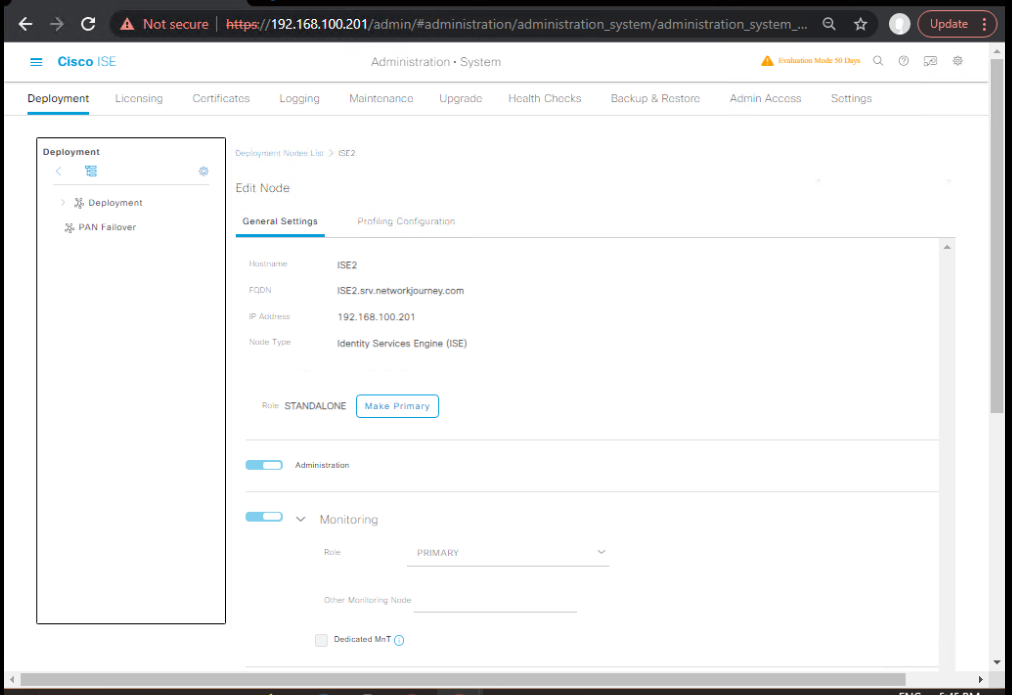Open the Logging tab
This screenshot has height=695, width=1012.
pyautogui.click(x=299, y=98)
